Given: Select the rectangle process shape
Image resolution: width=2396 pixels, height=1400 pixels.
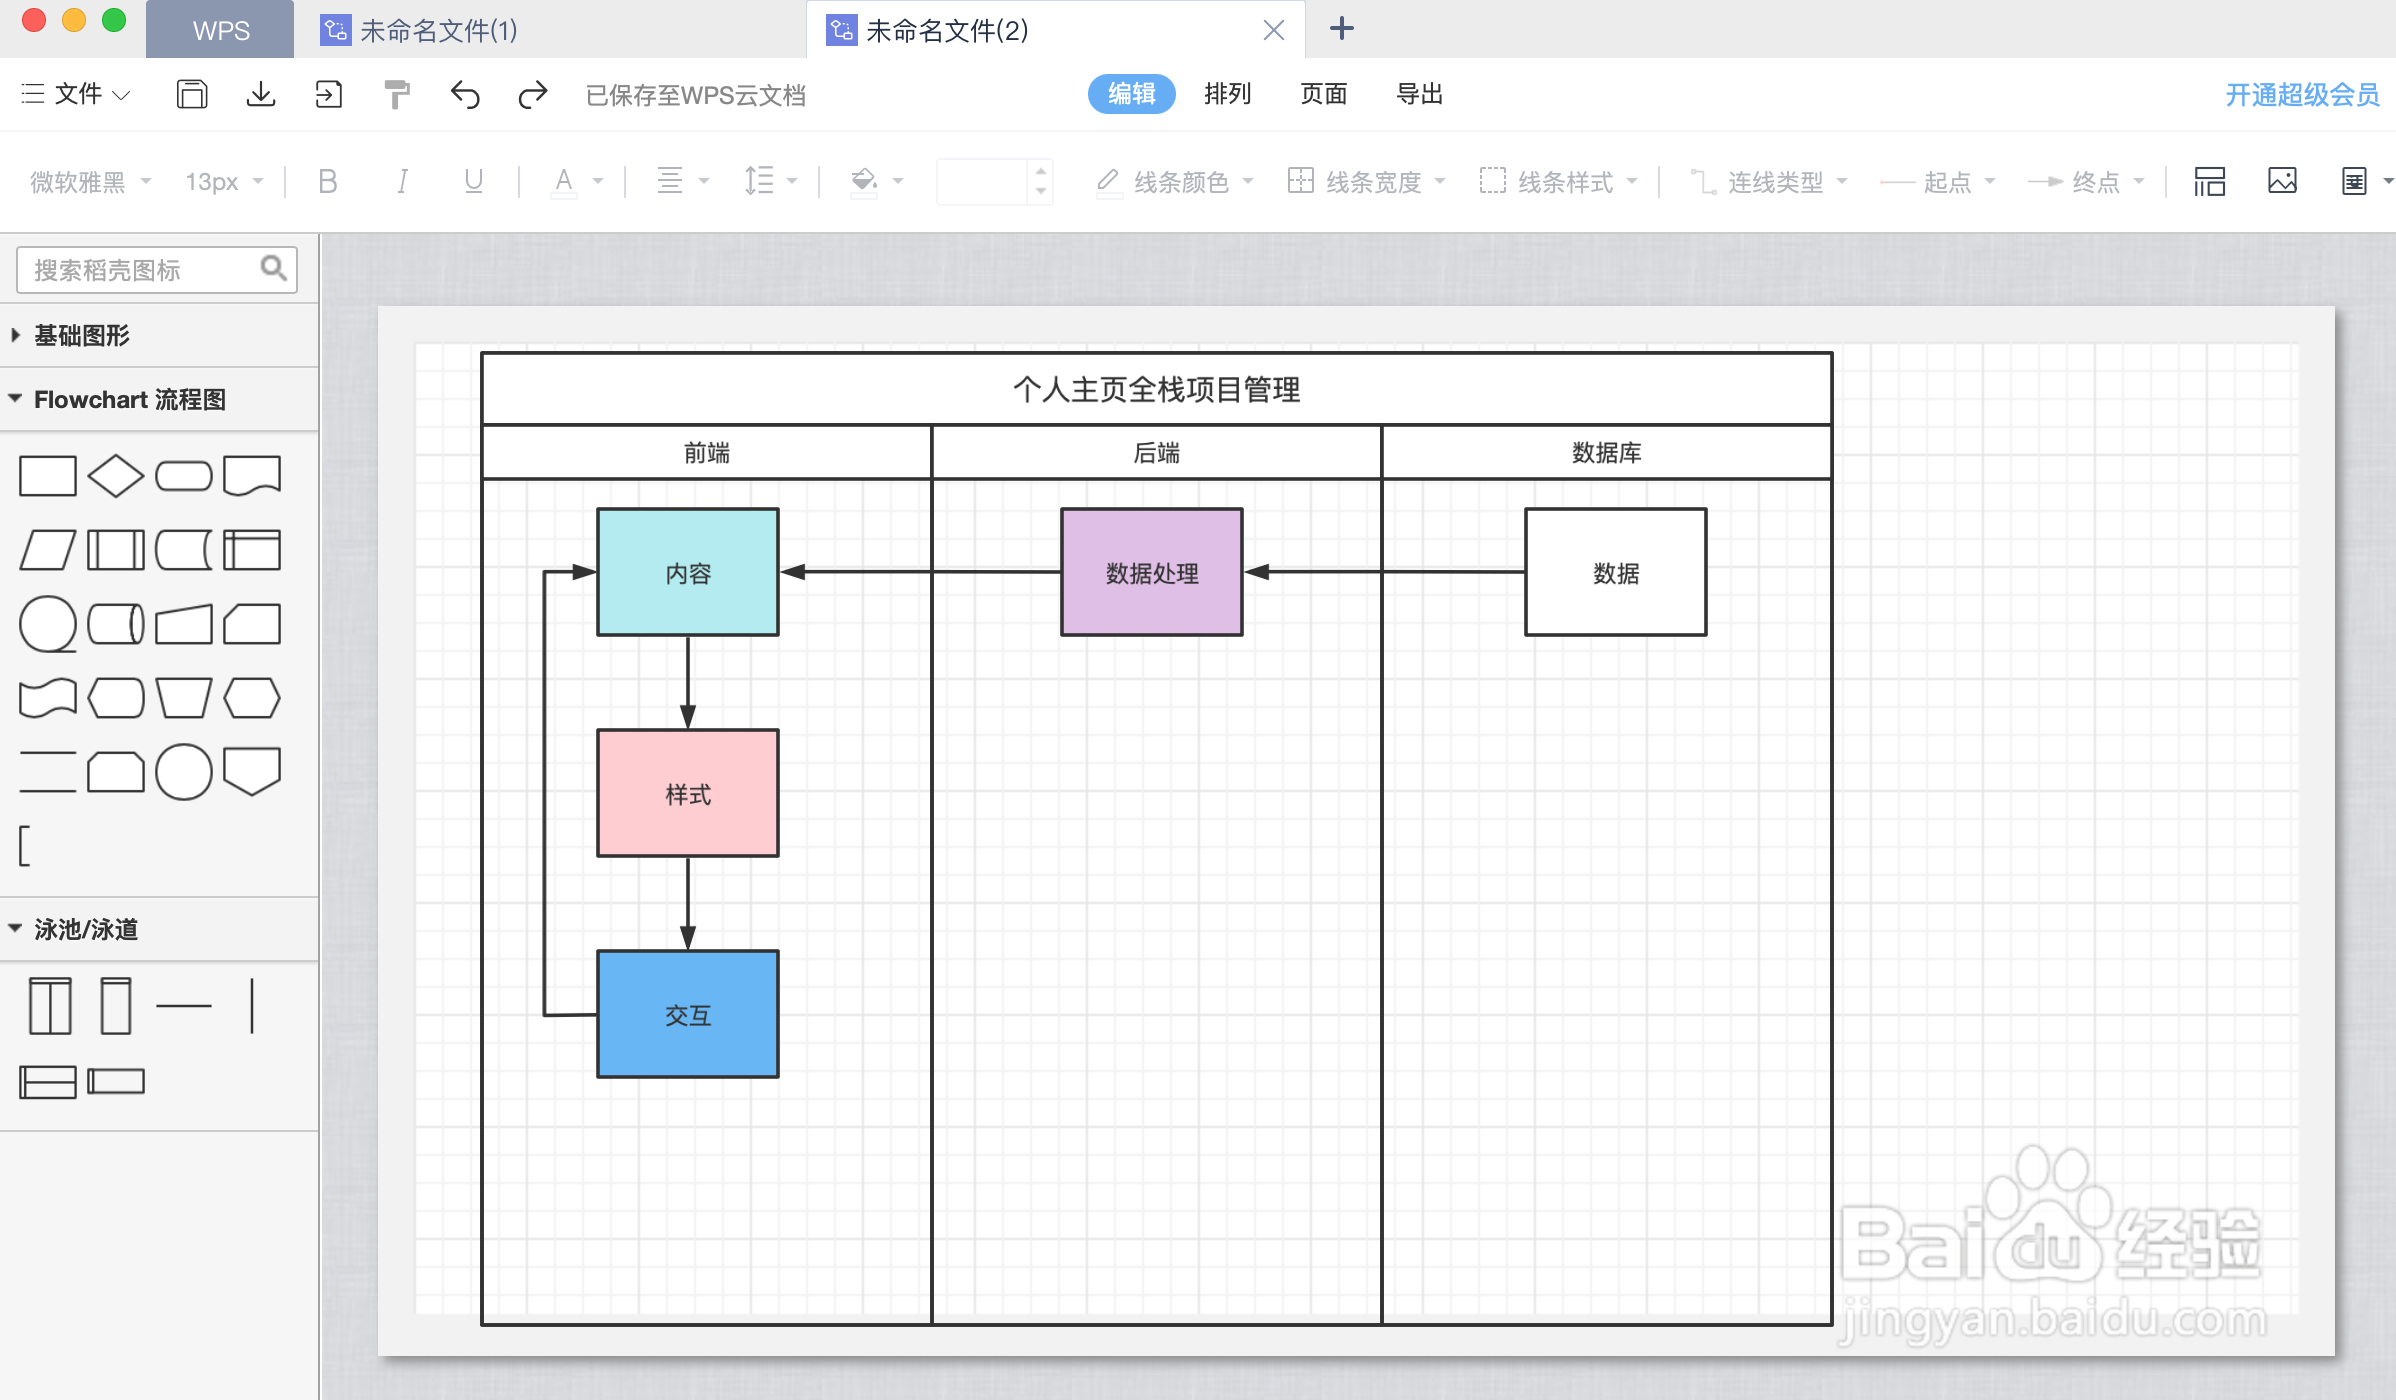Looking at the screenshot, I should [x=48, y=476].
